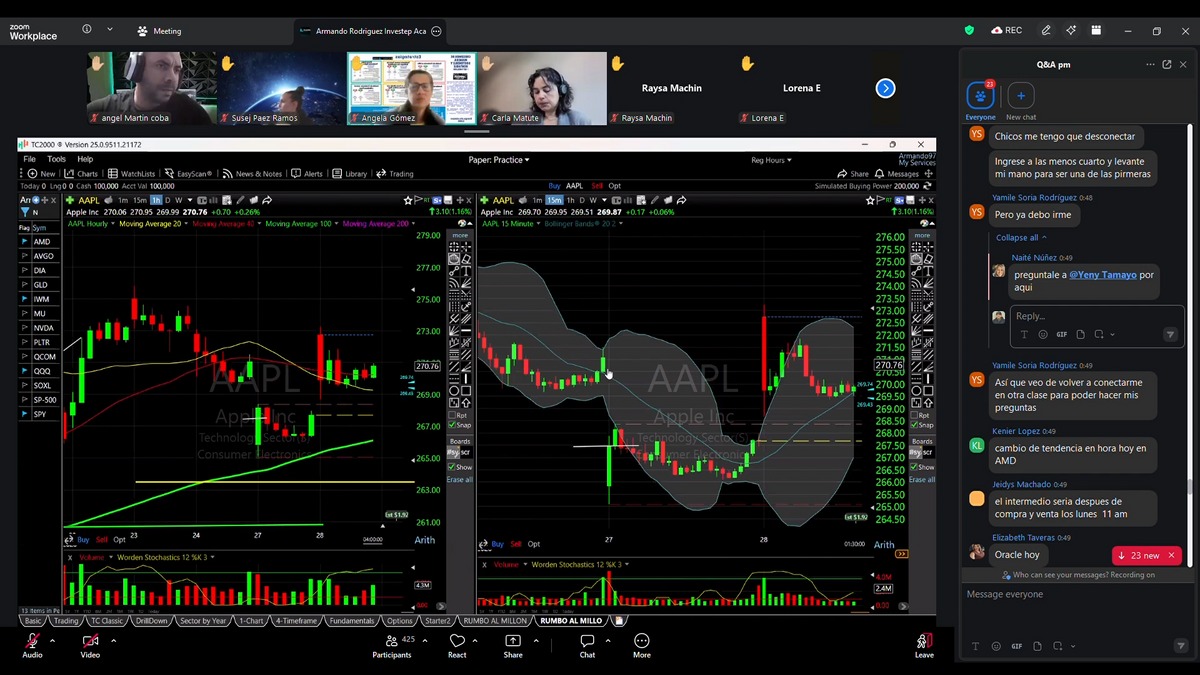Unmute with the Zoom Audio button
Viewport: 1200px width, 675px height.
point(33,645)
